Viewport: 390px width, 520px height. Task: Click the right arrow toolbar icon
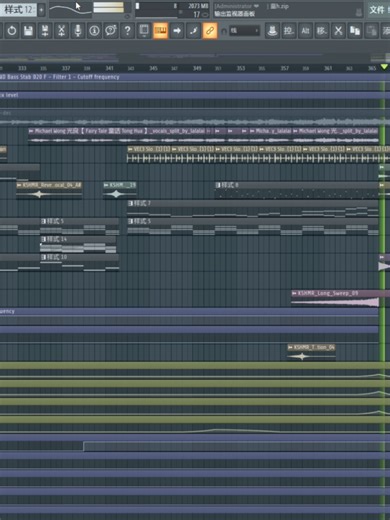point(177,31)
